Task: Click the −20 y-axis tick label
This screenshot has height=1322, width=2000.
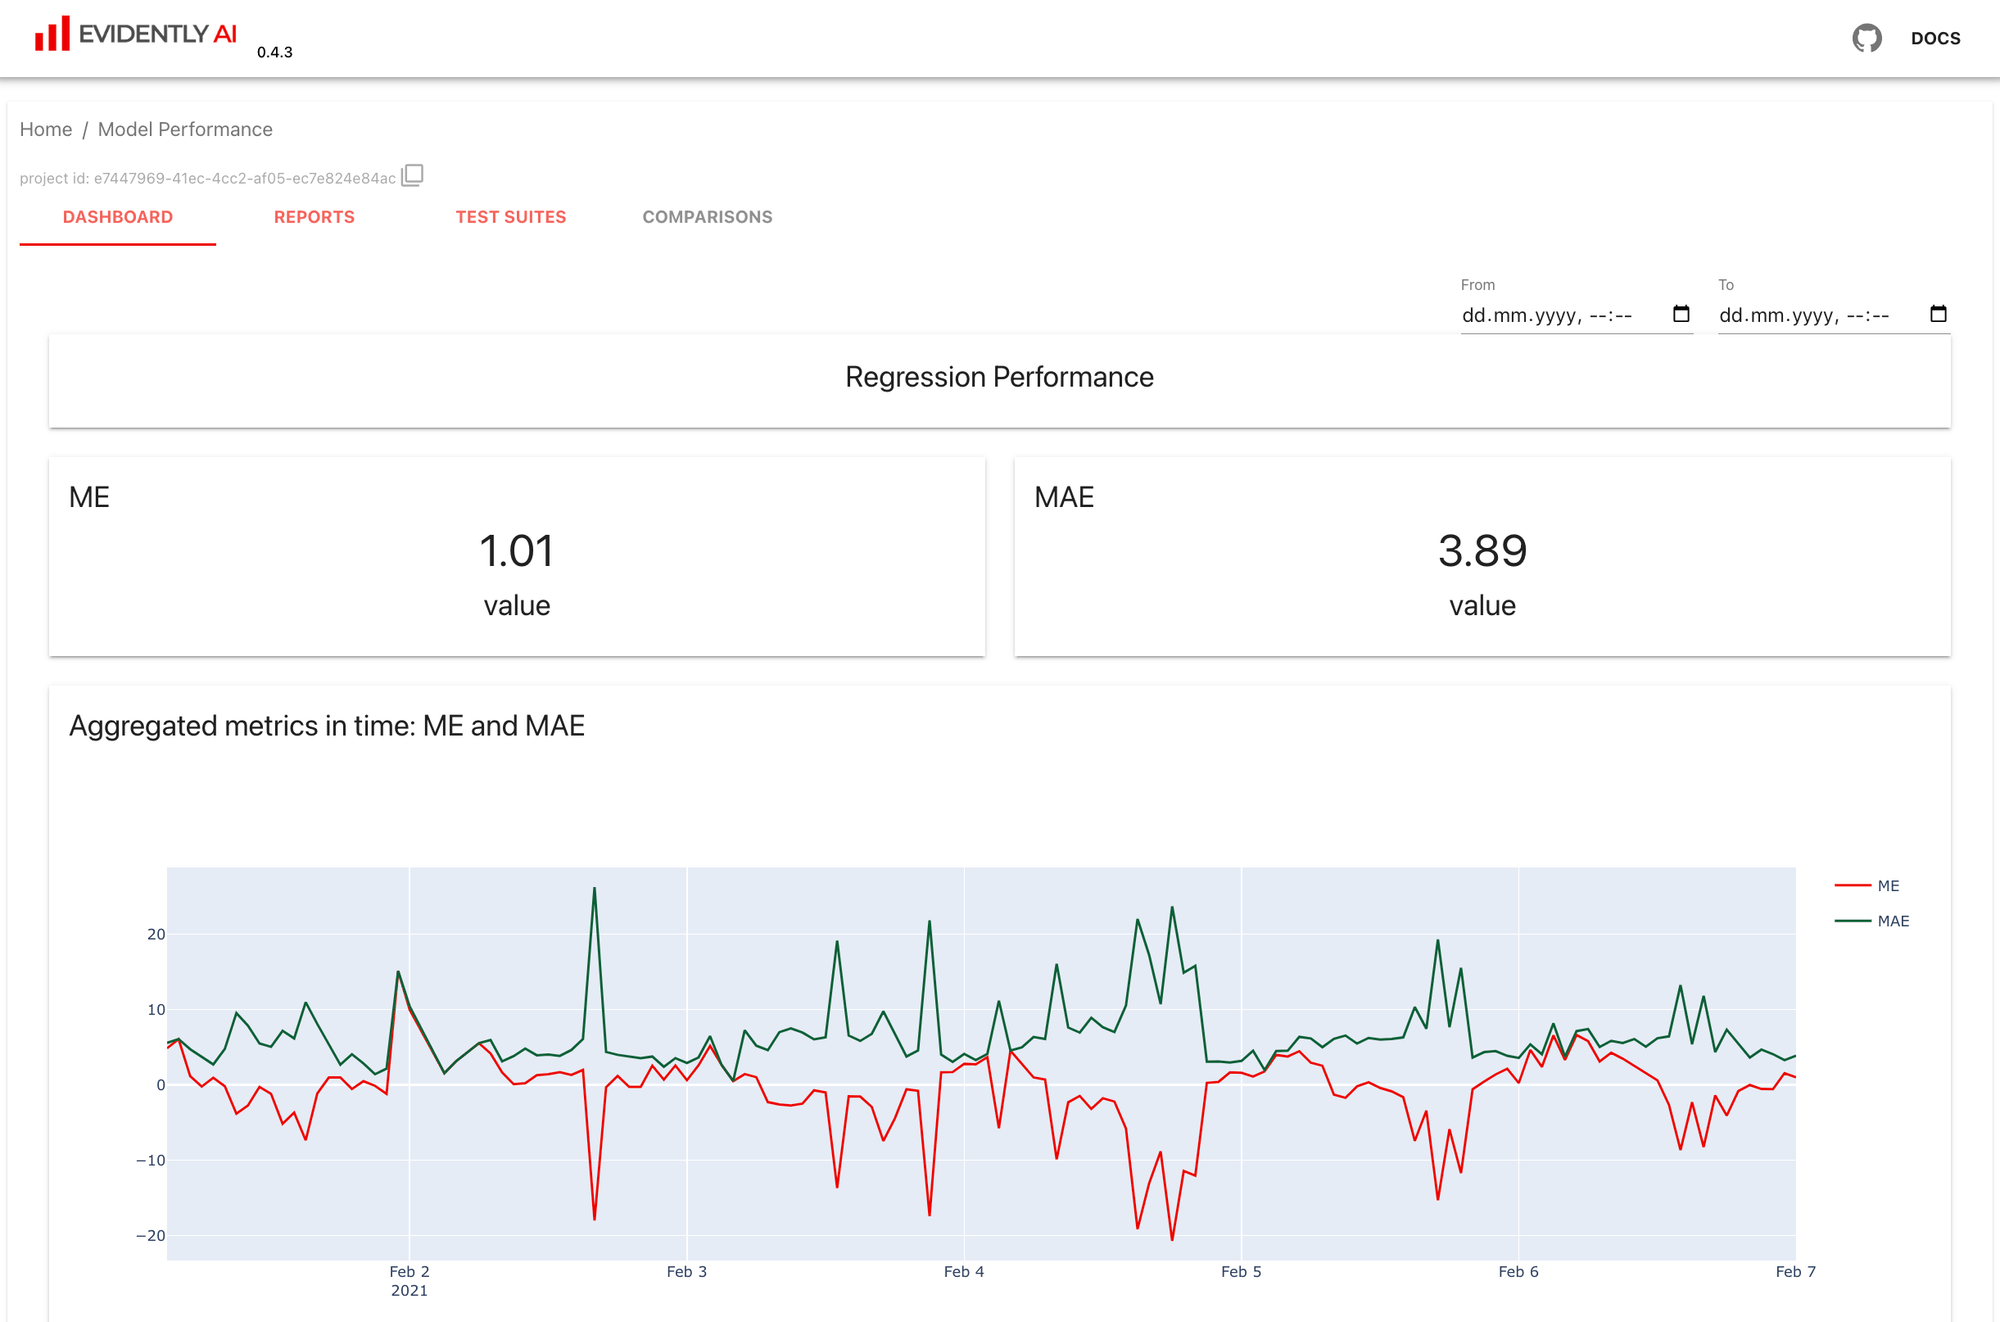Action: 151,1235
